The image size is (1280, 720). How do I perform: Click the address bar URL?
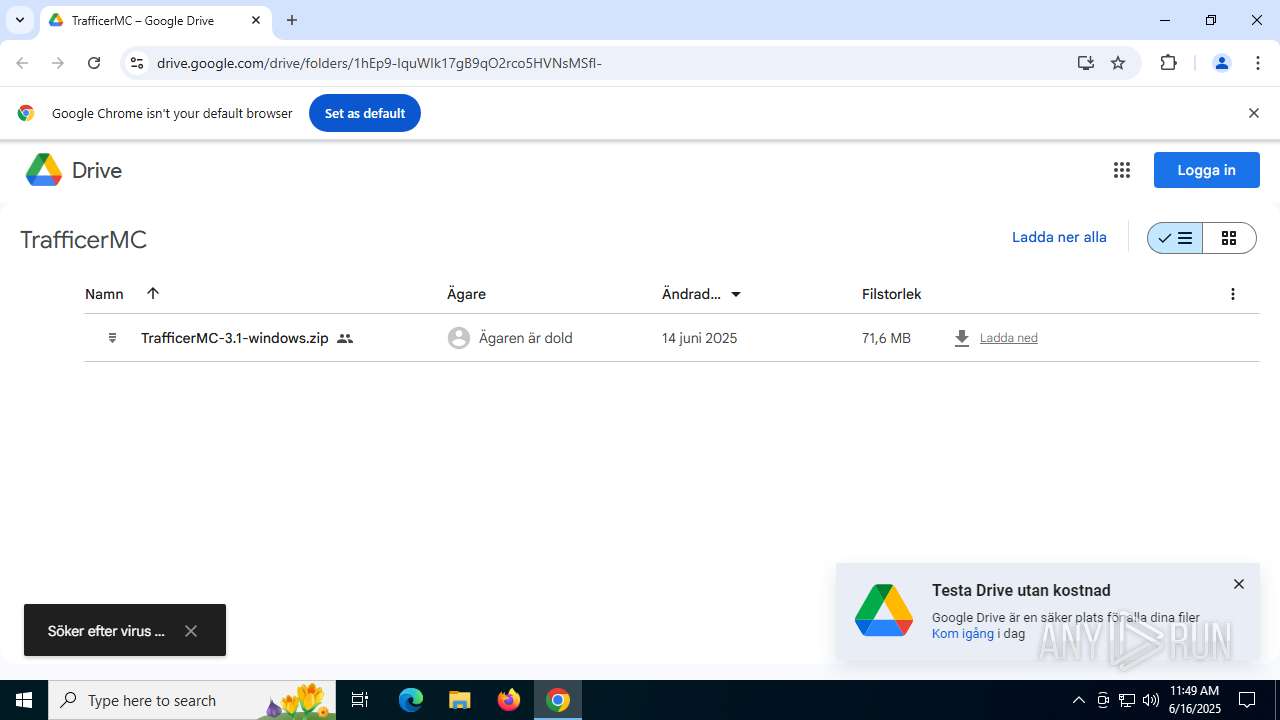point(379,63)
